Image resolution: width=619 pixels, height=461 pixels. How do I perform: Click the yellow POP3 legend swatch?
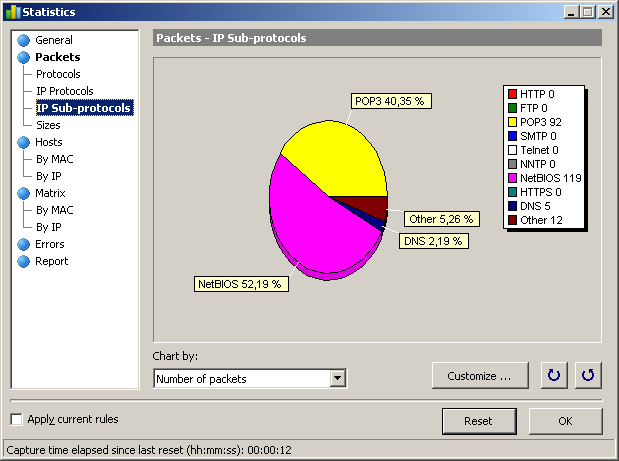512,122
